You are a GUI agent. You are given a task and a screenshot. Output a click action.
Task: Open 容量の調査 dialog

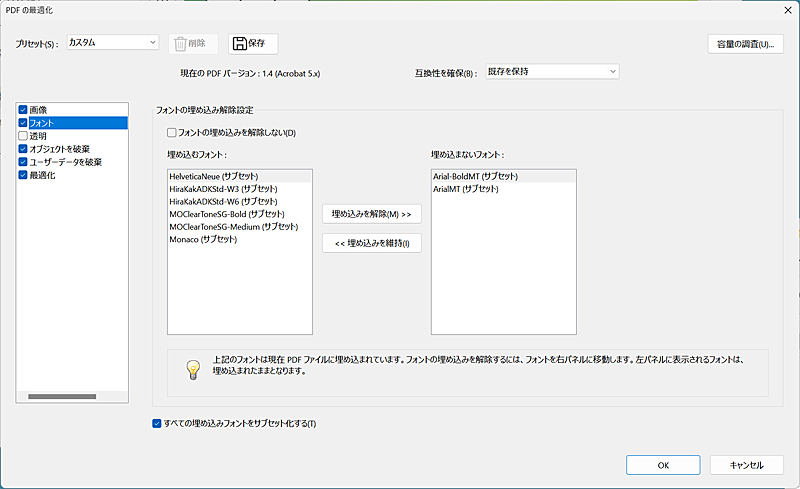pyautogui.click(x=744, y=43)
